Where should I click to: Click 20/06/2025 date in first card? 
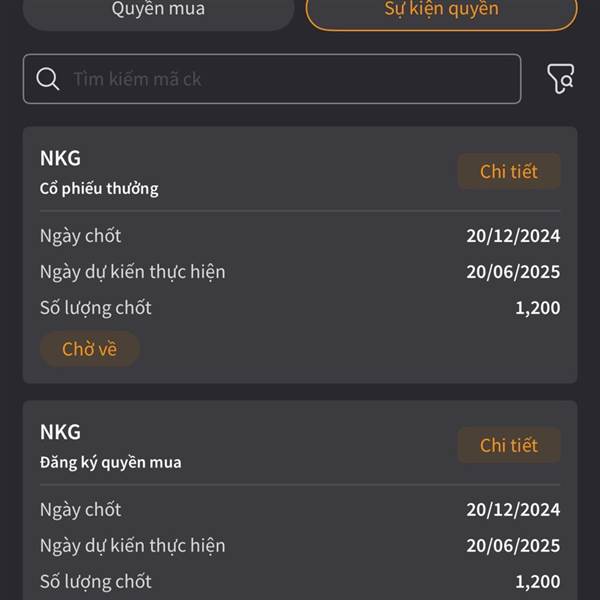coord(513,272)
